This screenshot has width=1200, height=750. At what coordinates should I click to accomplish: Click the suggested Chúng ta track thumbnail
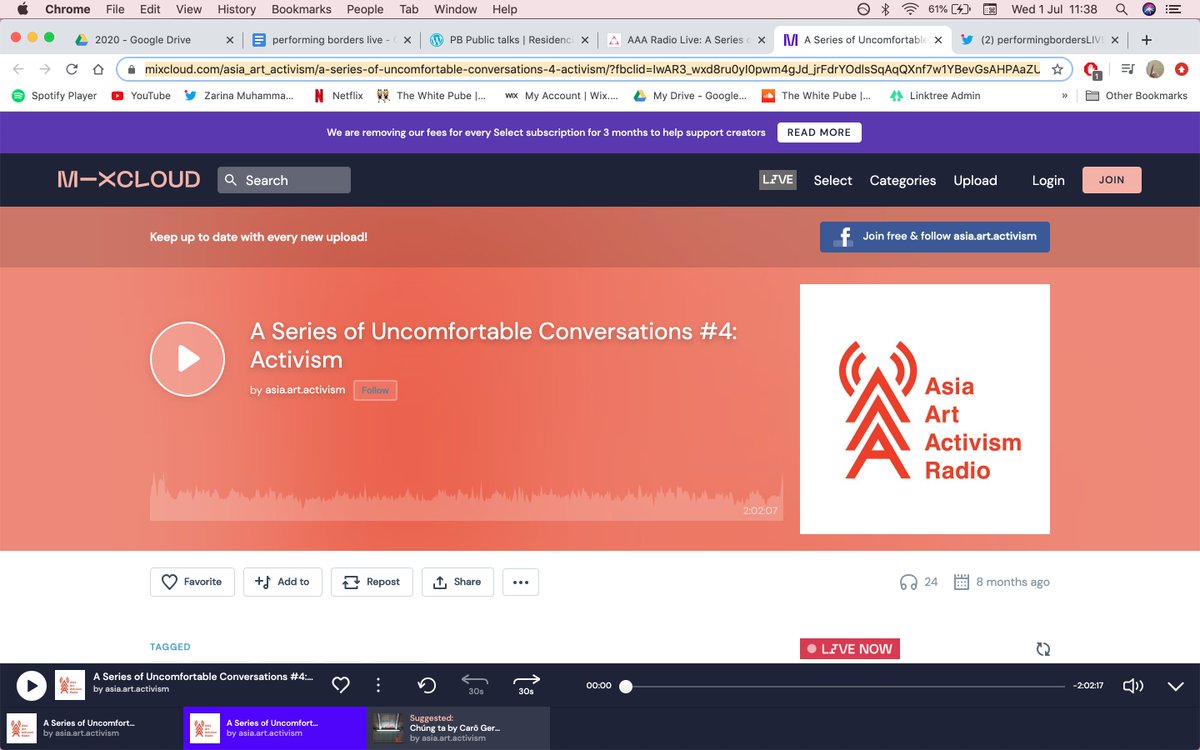(x=387, y=729)
